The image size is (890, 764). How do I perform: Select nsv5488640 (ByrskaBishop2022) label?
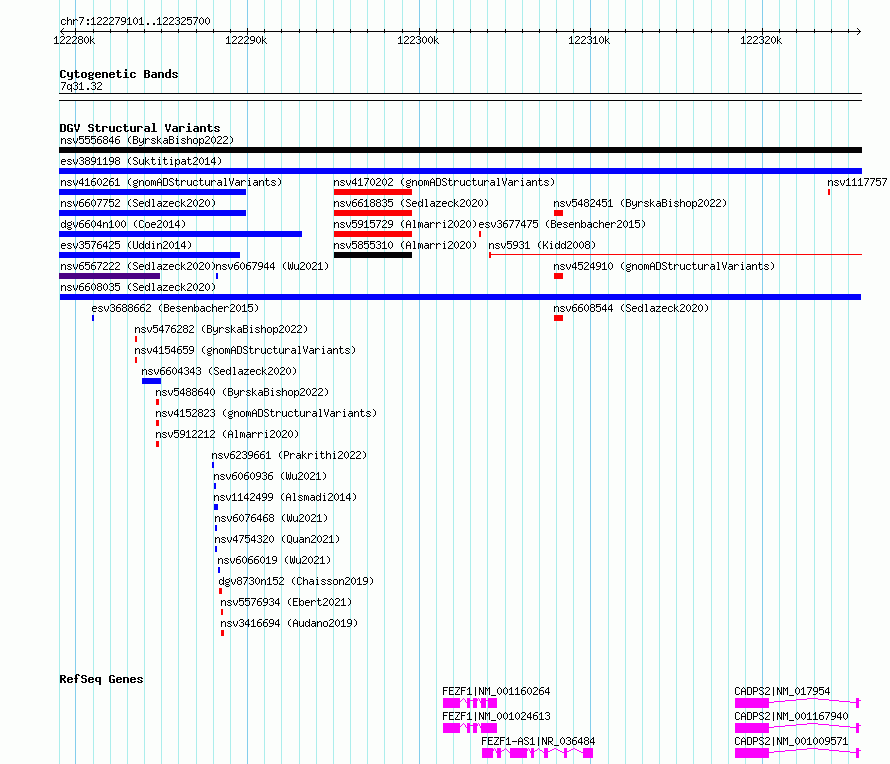coord(242,392)
